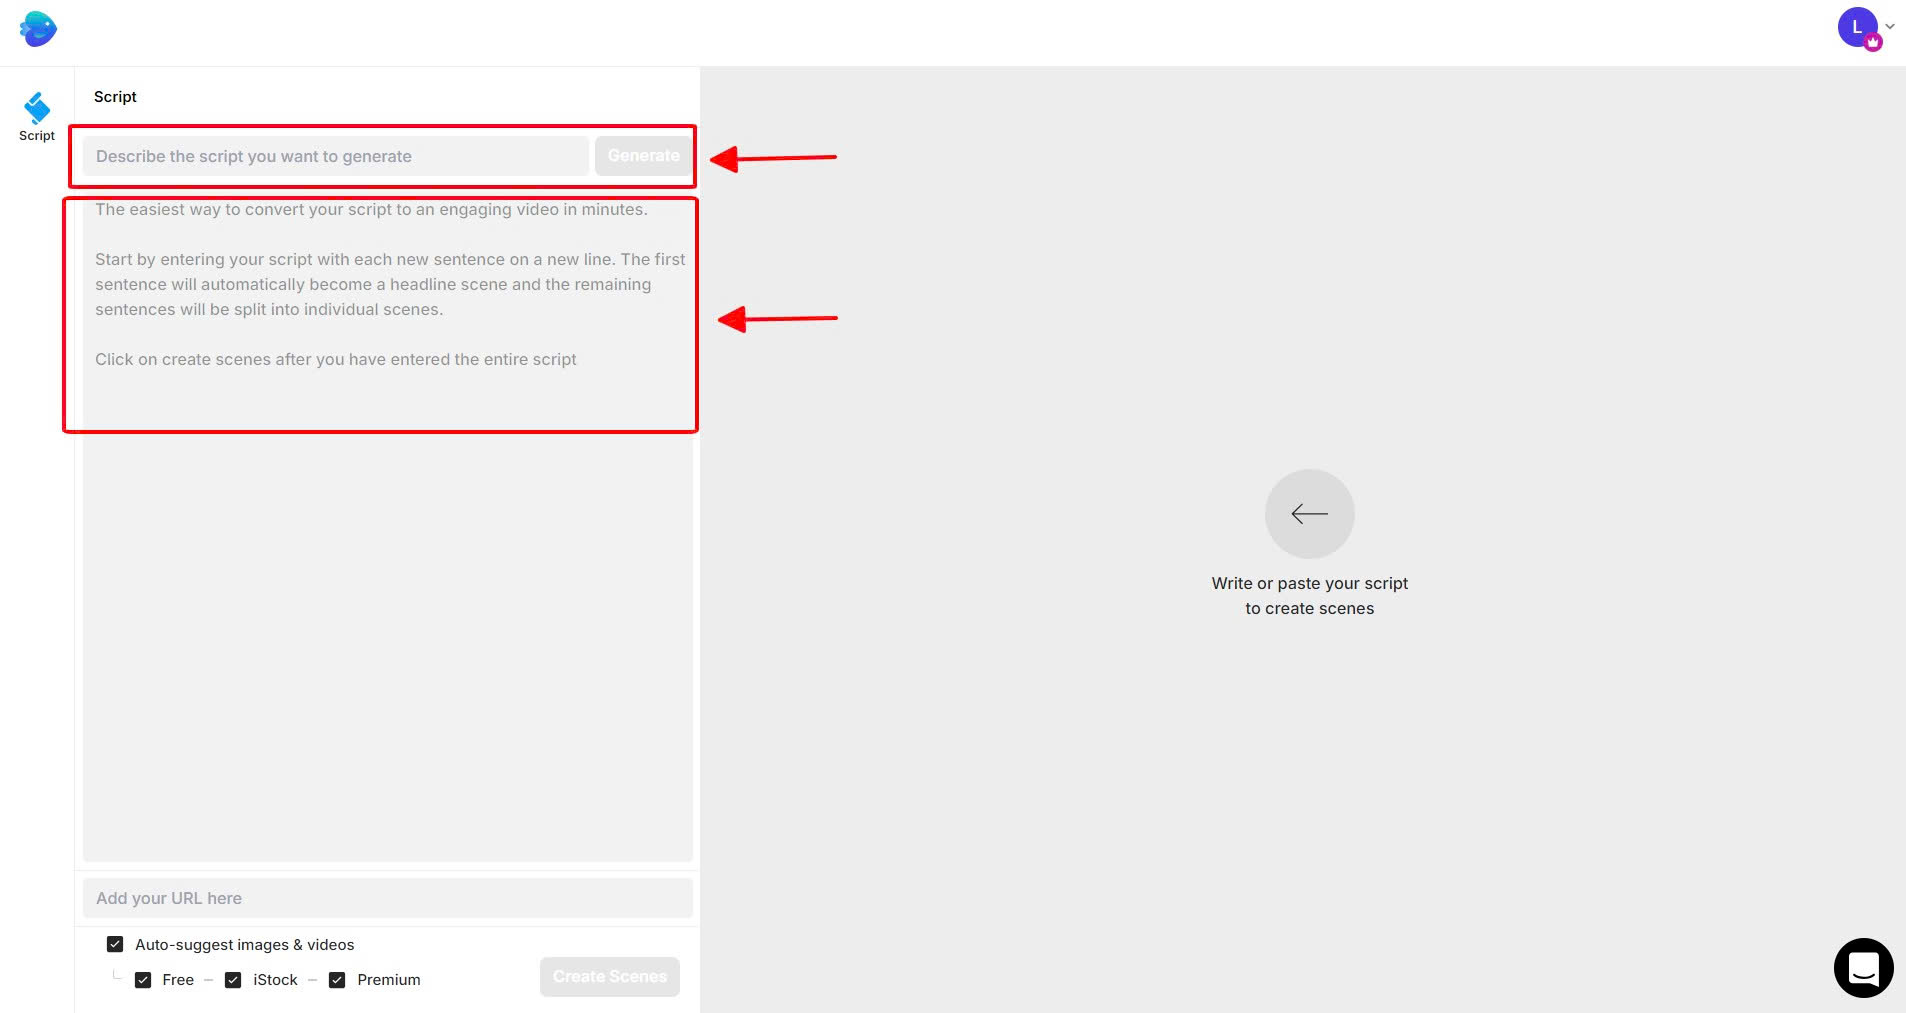The image size is (1906, 1013).
Task: Click the user avatar L
Action: click(1857, 28)
